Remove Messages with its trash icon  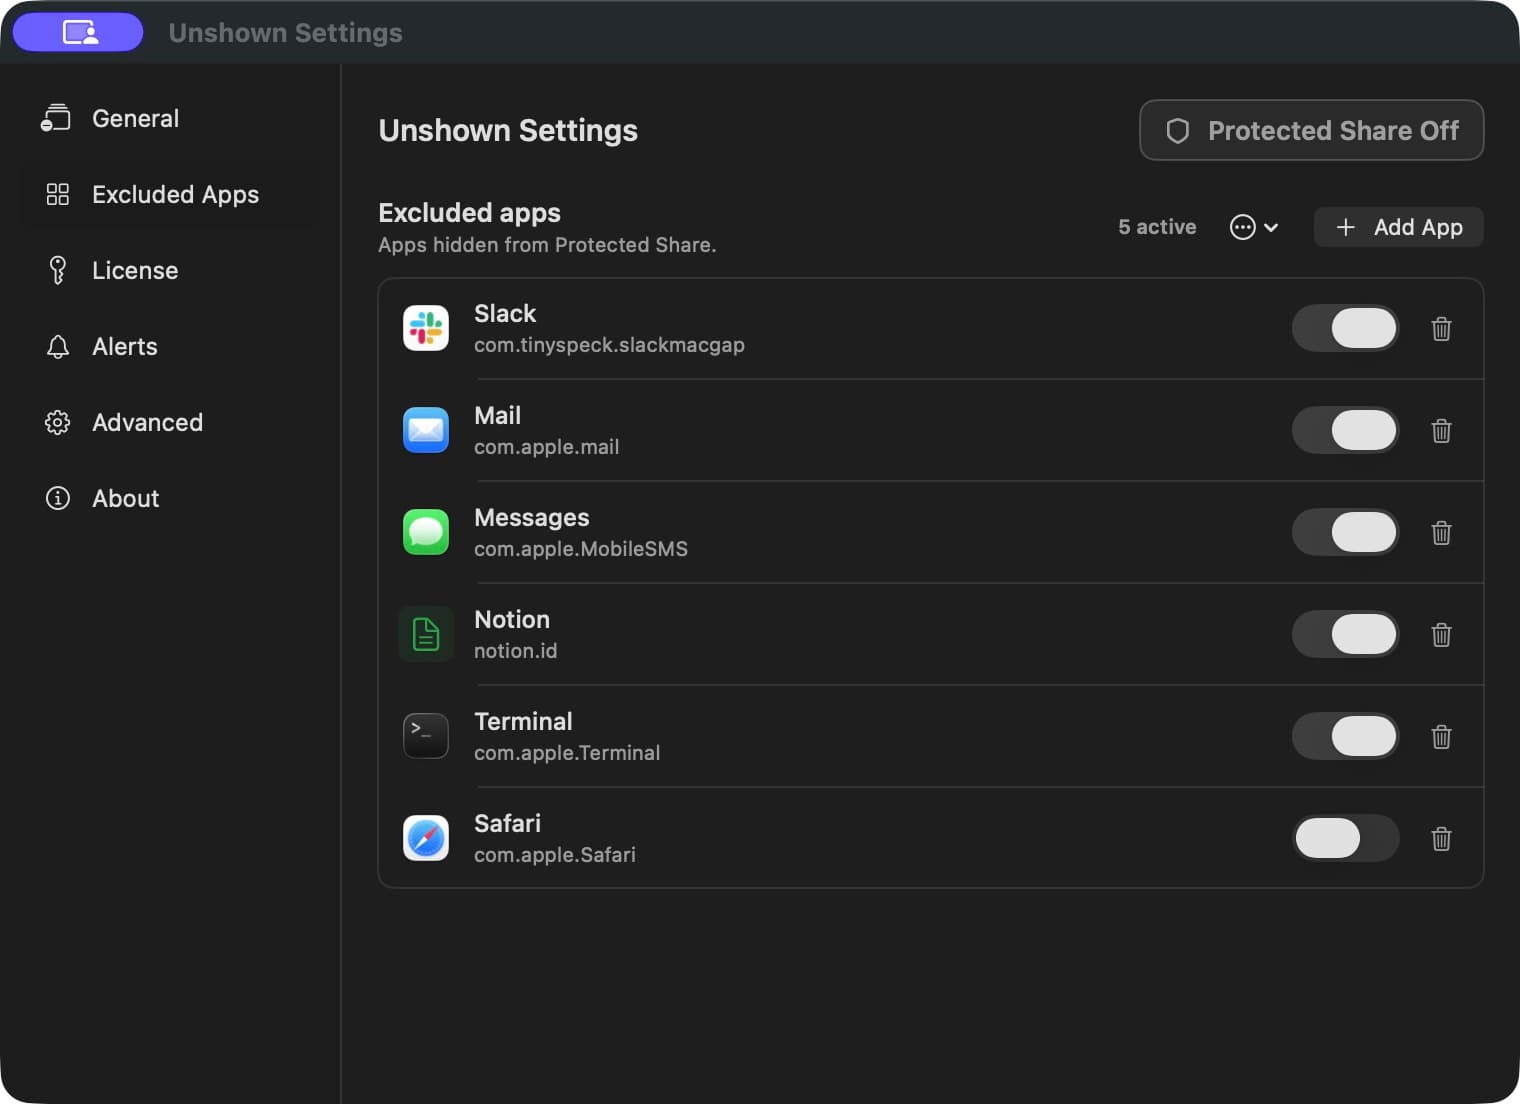point(1441,532)
